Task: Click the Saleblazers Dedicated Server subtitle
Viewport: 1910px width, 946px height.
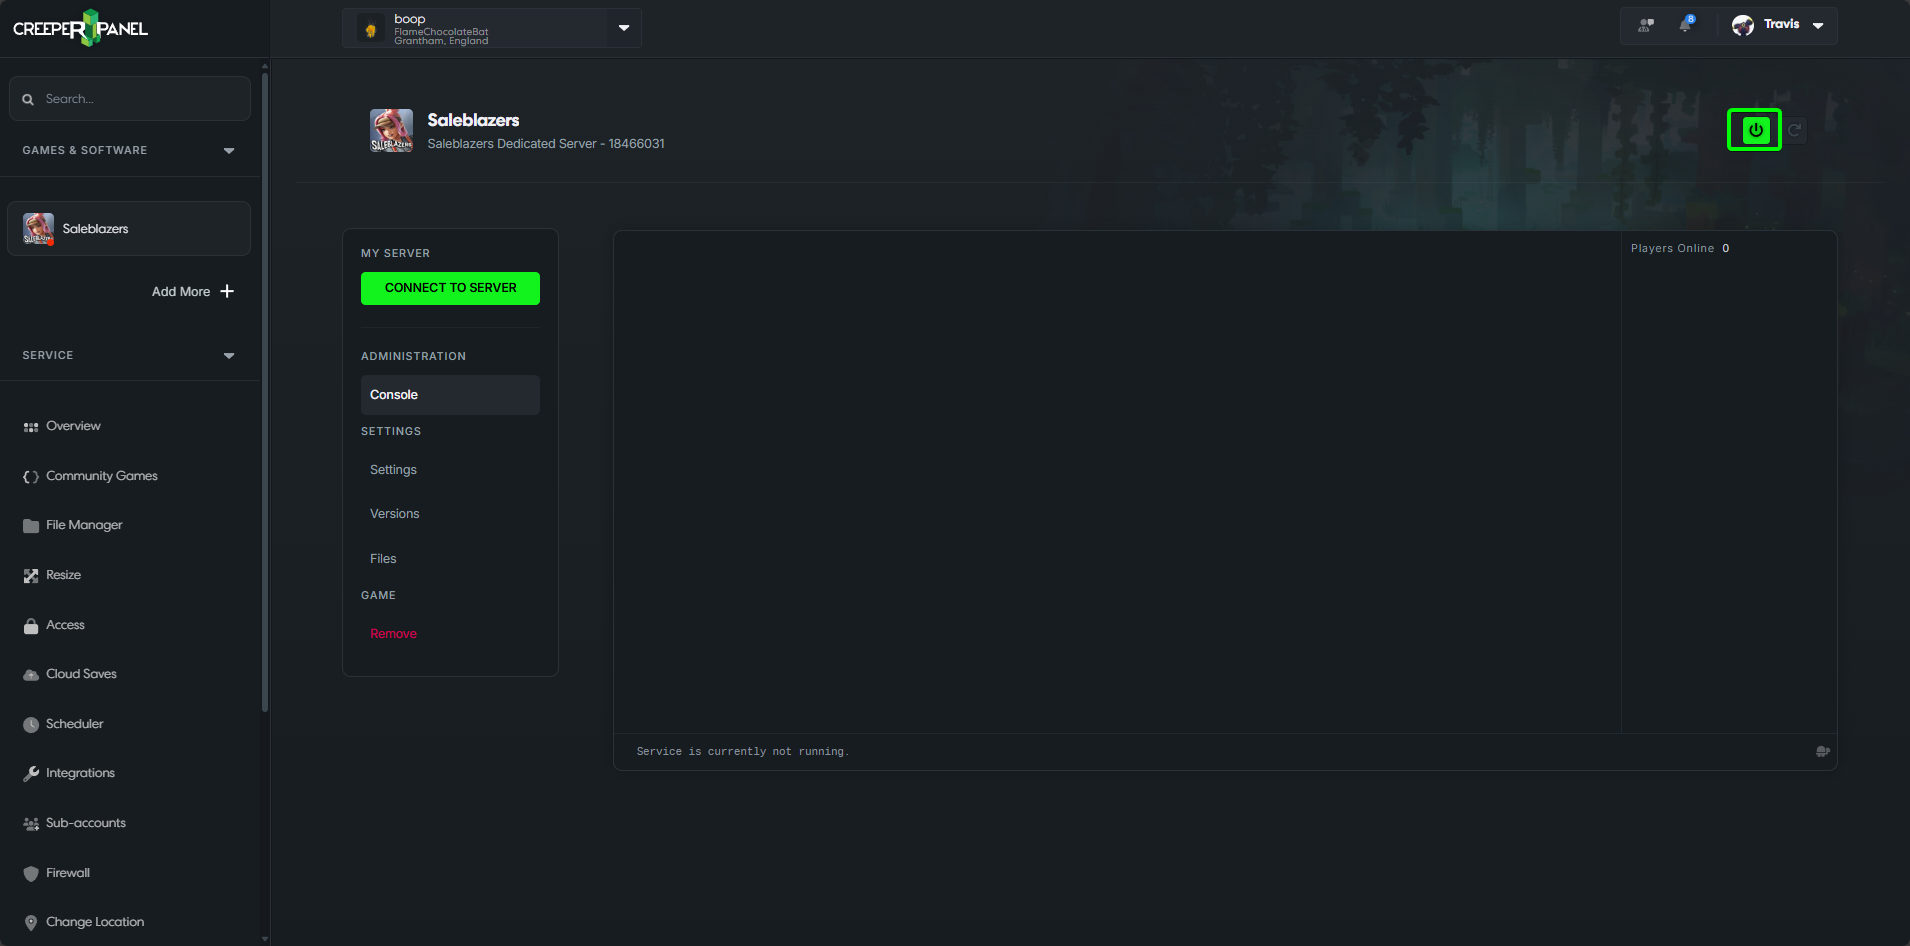Action: (546, 144)
